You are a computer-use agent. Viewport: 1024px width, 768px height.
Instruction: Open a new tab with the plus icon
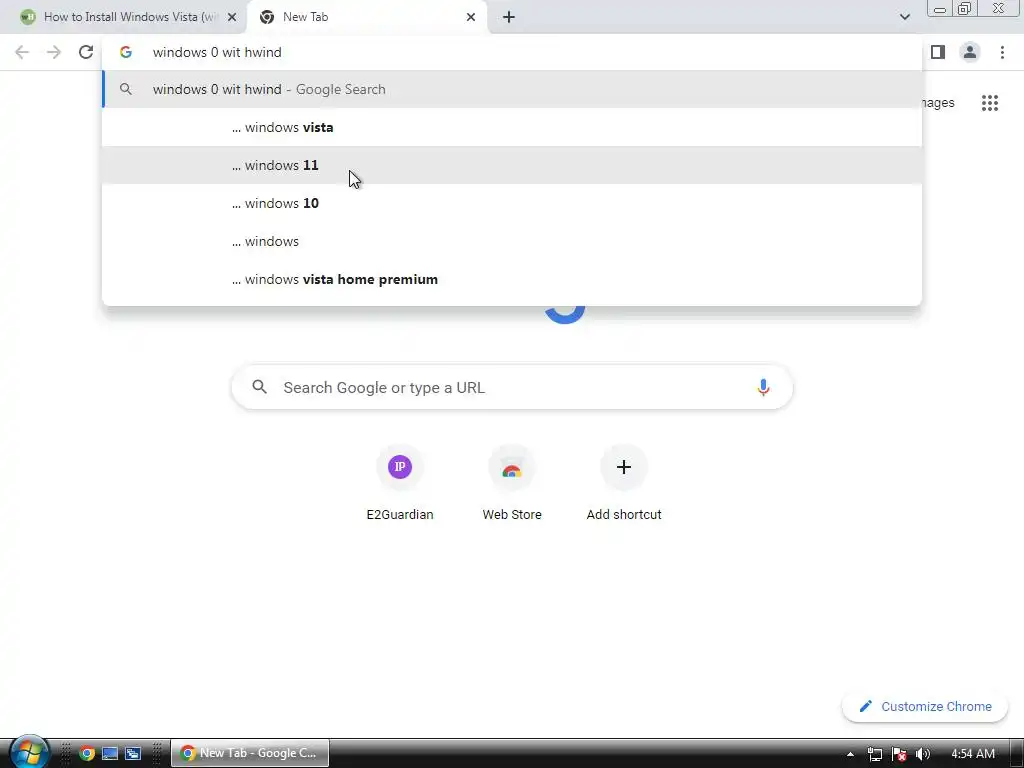(x=509, y=17)
